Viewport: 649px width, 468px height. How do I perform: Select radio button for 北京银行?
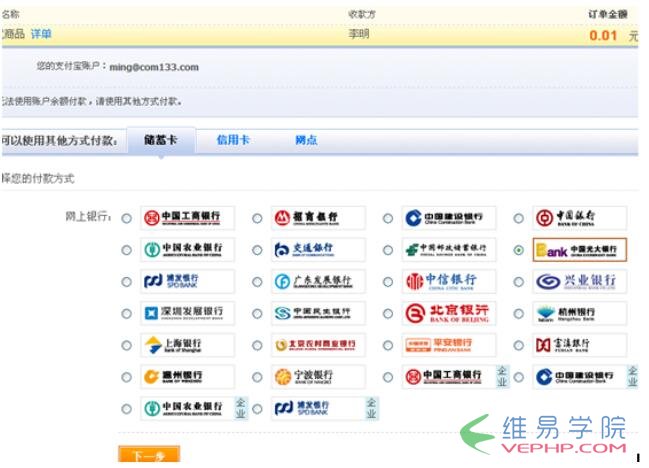pos(388,314)
